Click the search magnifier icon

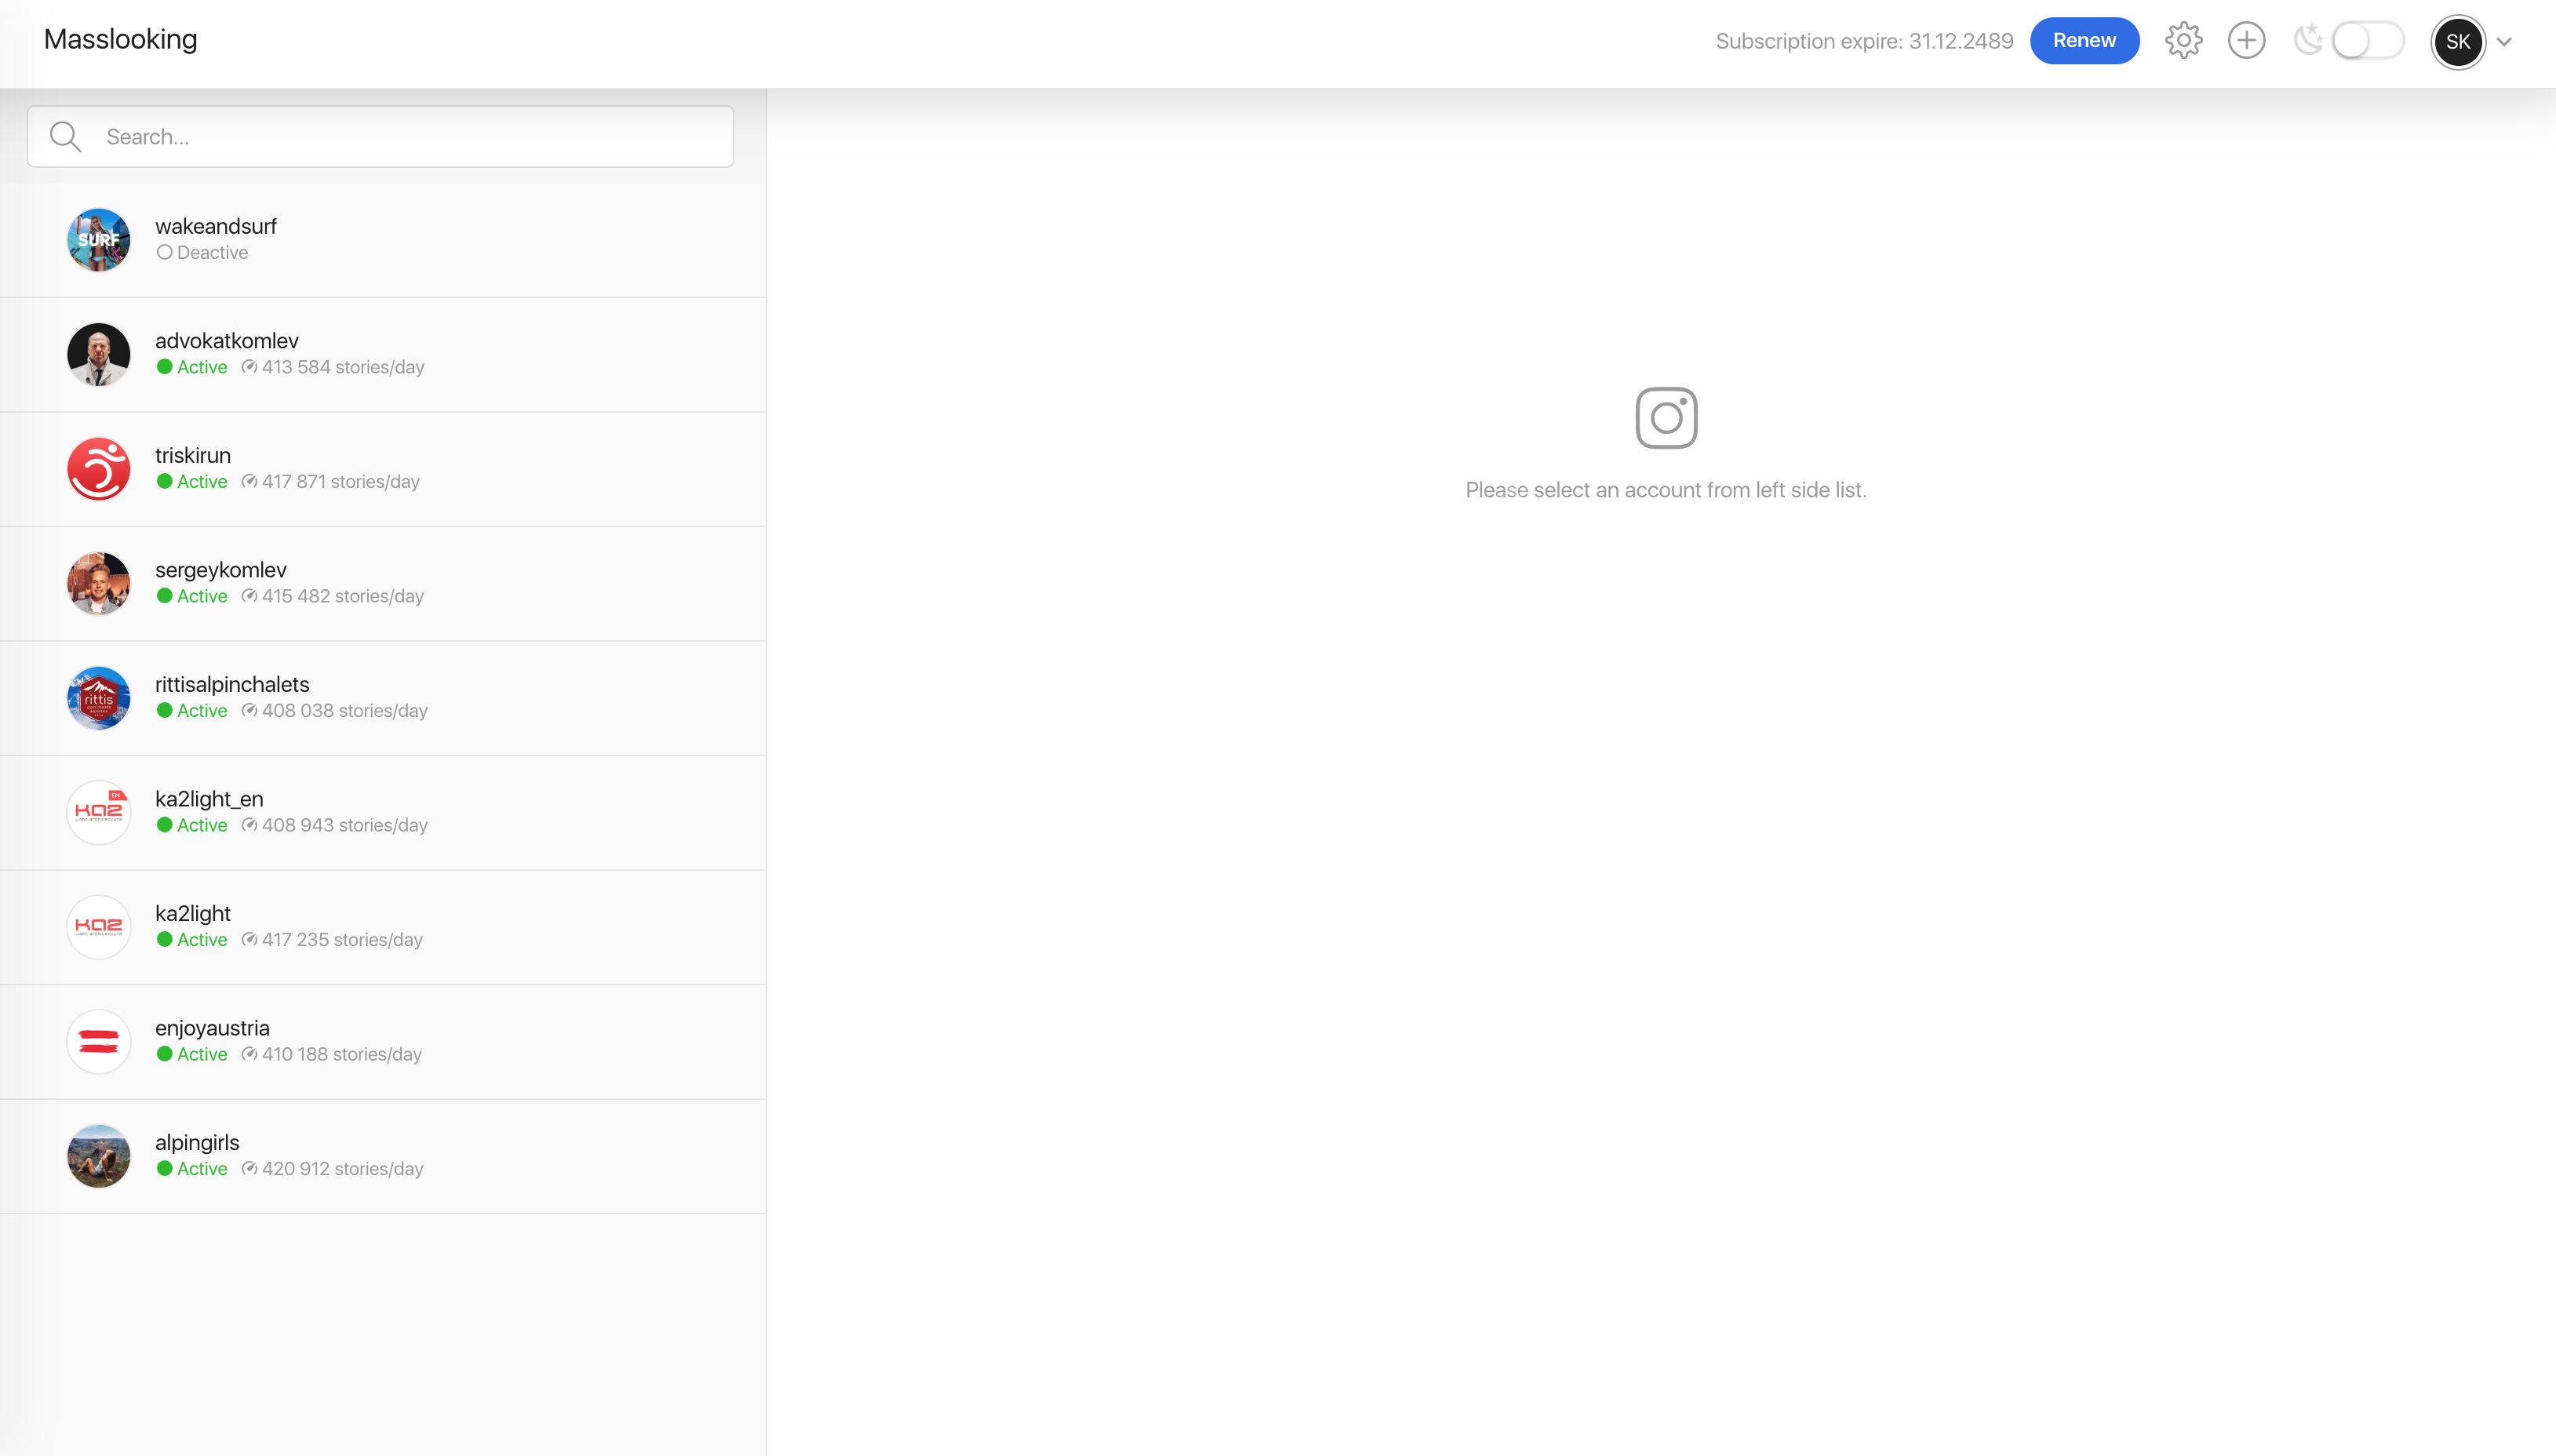click(x=66, y=137)
